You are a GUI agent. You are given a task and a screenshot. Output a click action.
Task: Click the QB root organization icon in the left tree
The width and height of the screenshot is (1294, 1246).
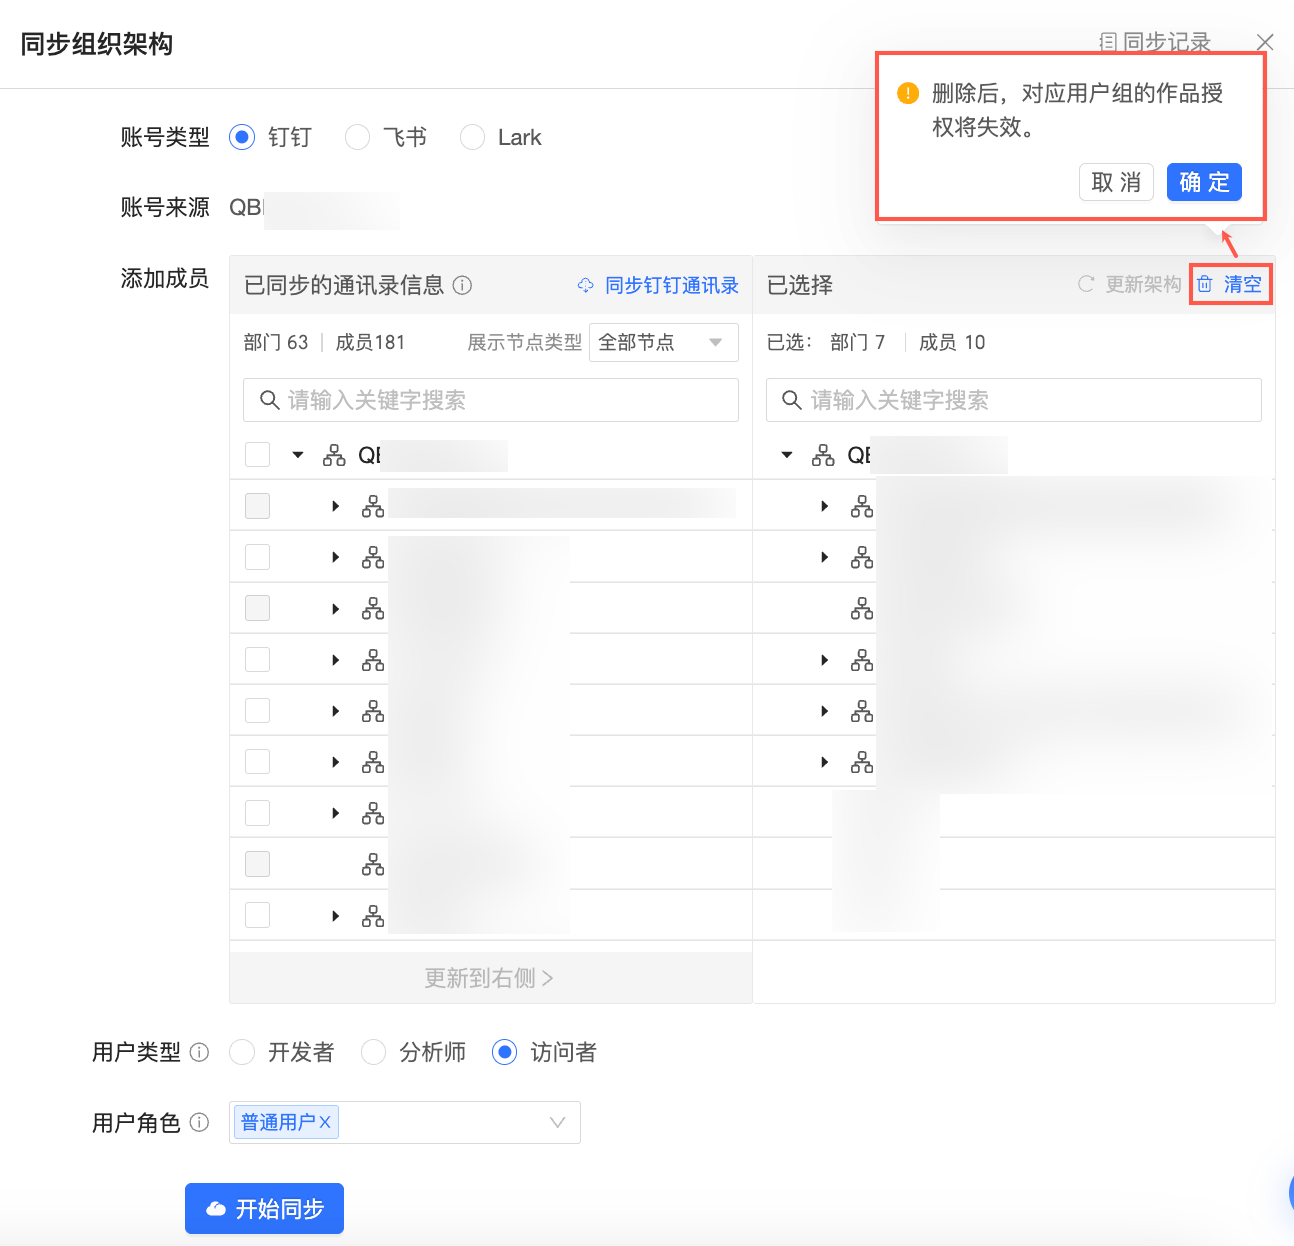coord(334,456)
